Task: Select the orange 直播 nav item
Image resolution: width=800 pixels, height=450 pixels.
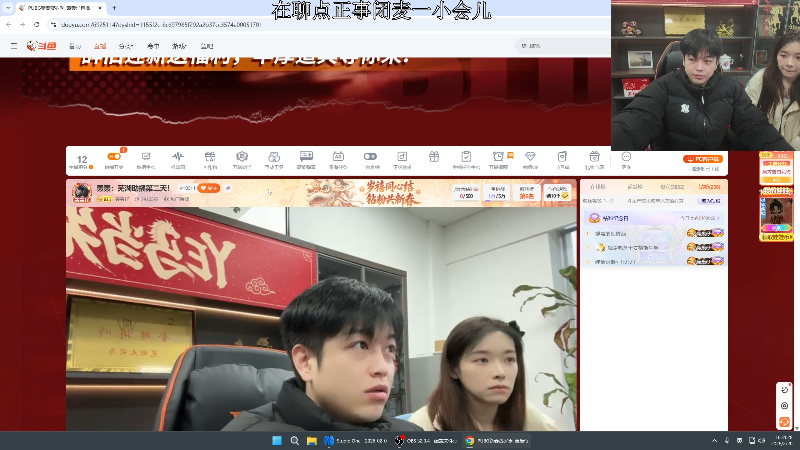Action: coord(100,46)
